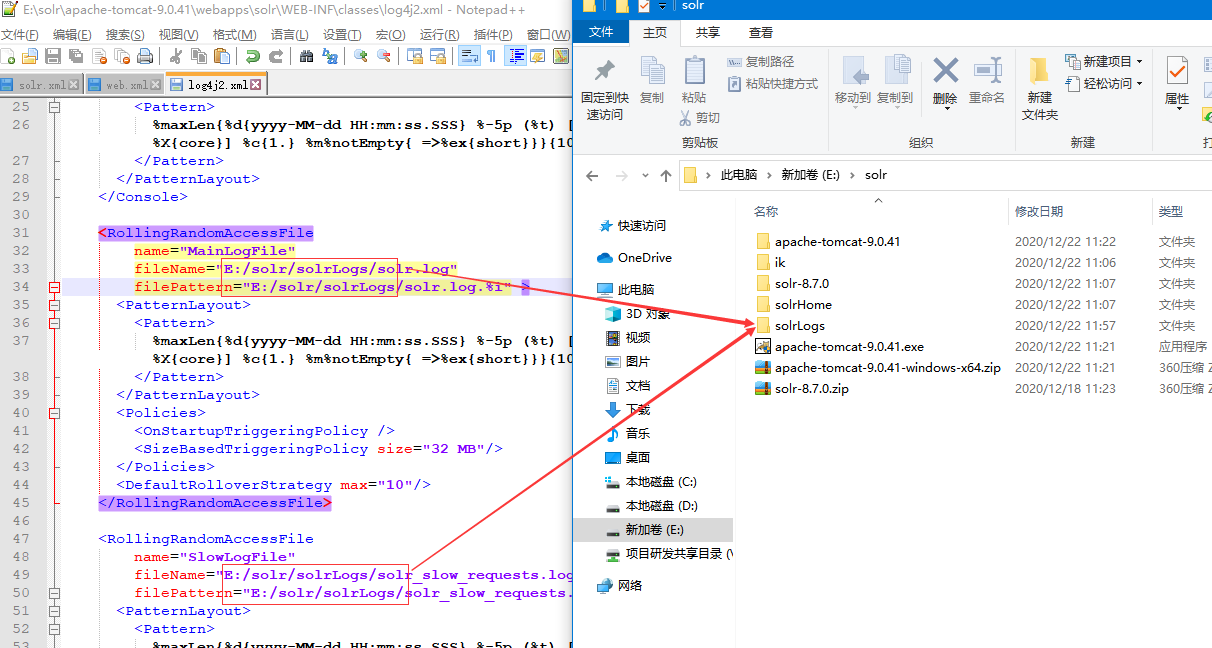
Task: Collapse the Policies fold at line 40
Action: click(54, 413)
